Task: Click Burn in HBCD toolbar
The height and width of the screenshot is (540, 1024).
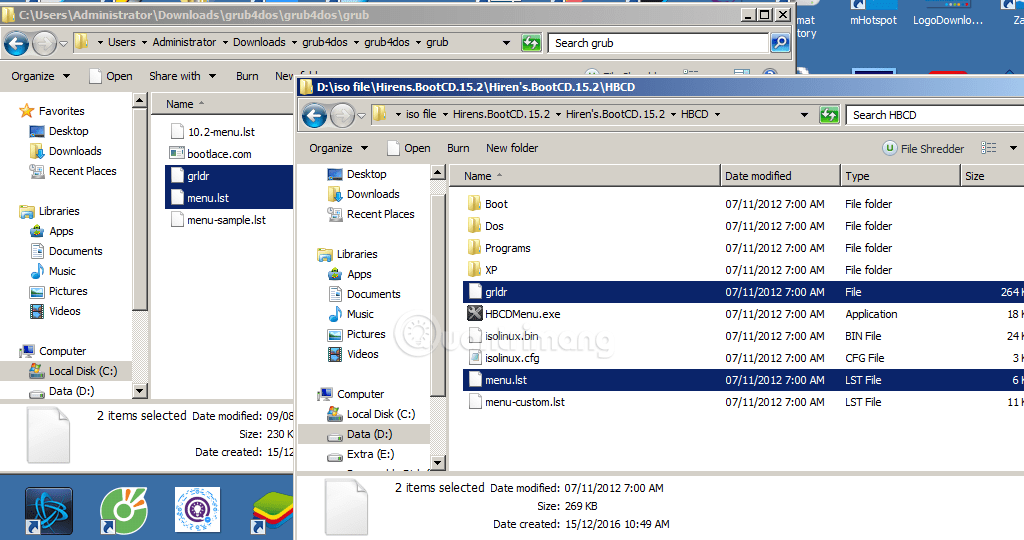Action: click(x=458, y=148)
